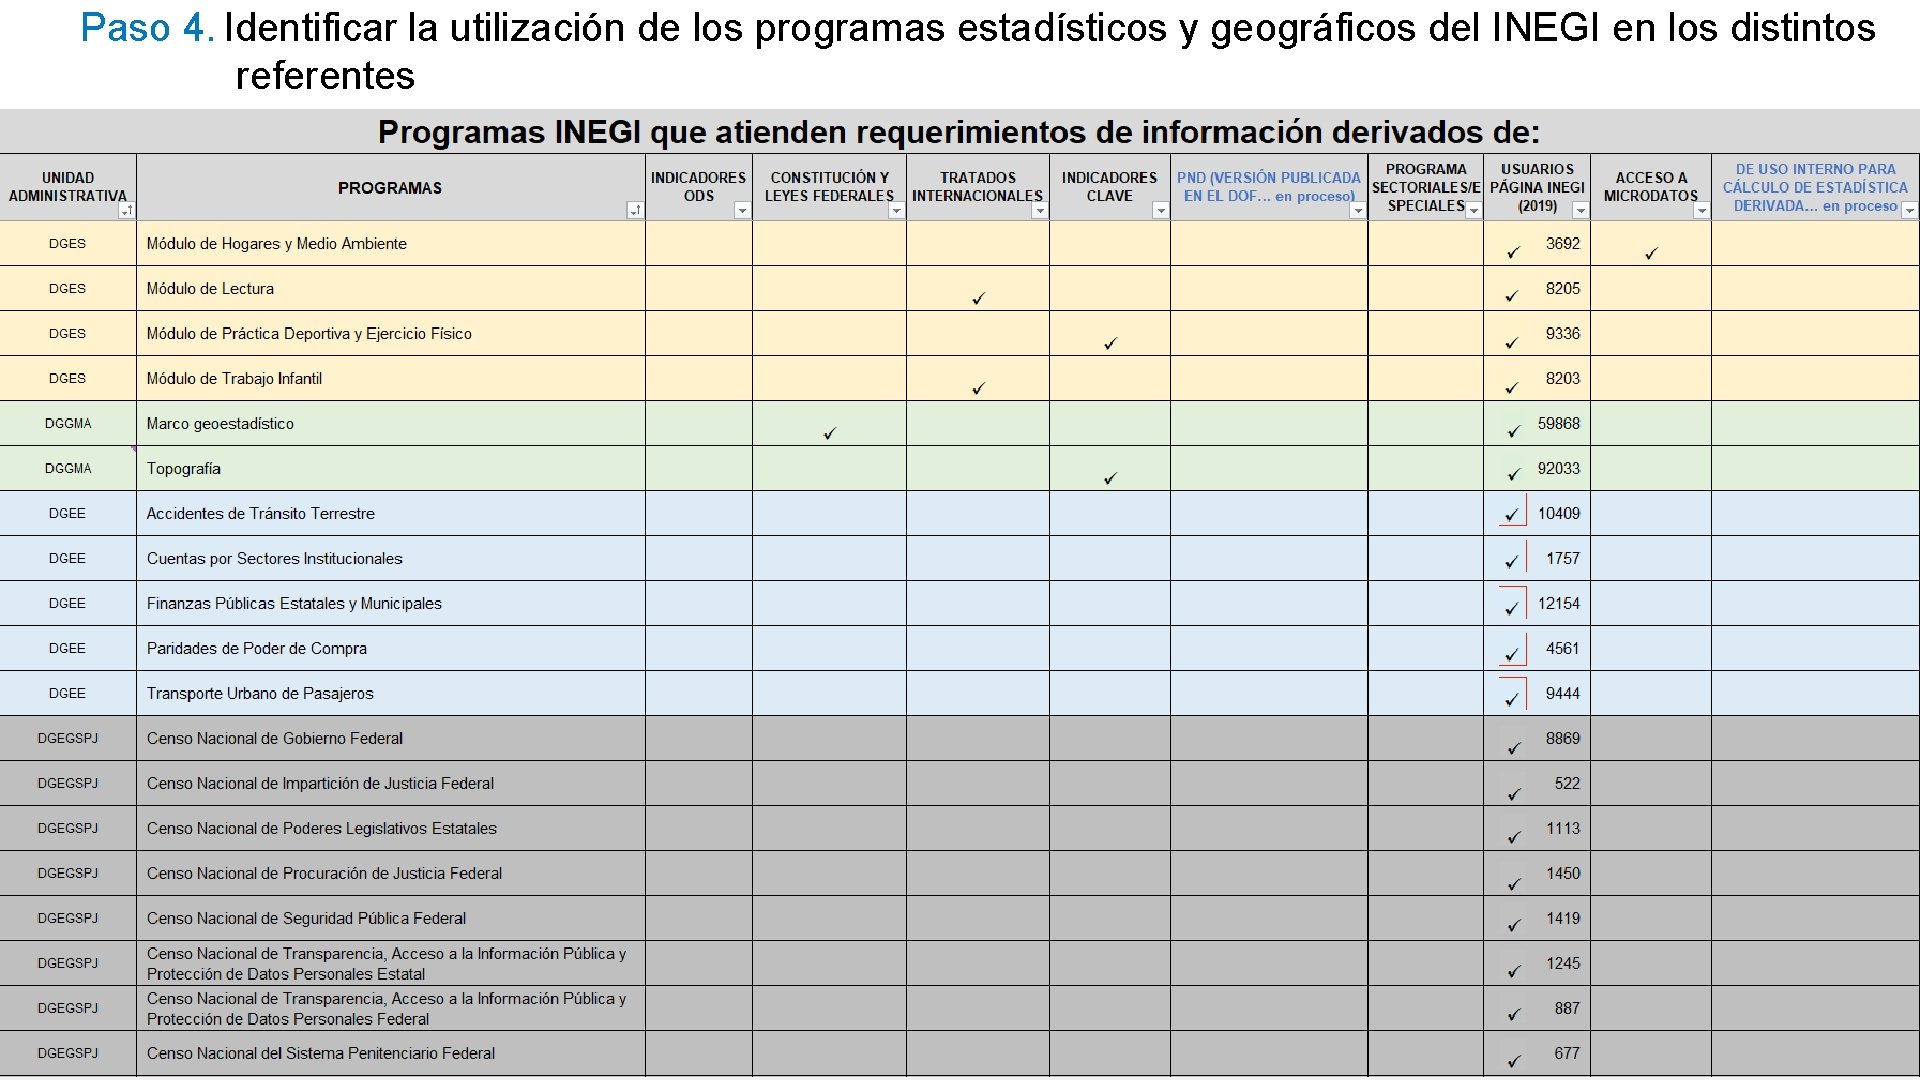Open Indicadores ODS column filter arrow

(741, 210)
